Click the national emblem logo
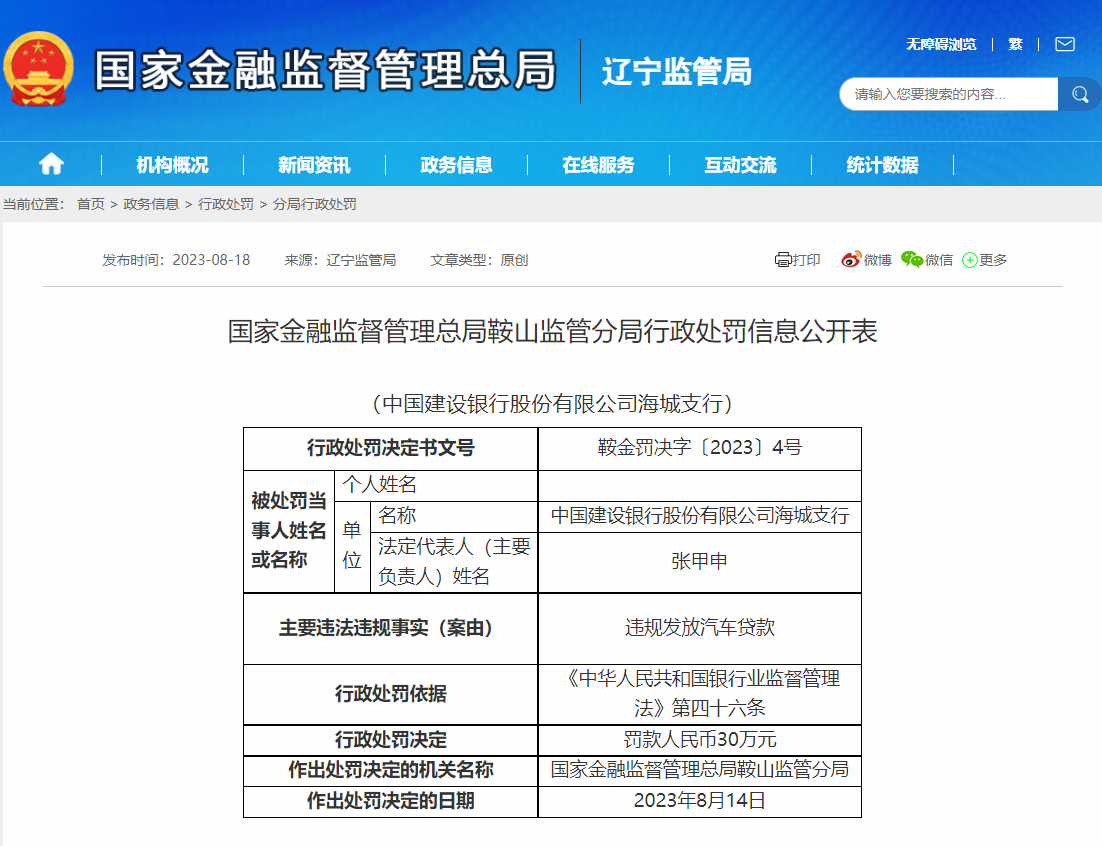 tap(38, 70)
